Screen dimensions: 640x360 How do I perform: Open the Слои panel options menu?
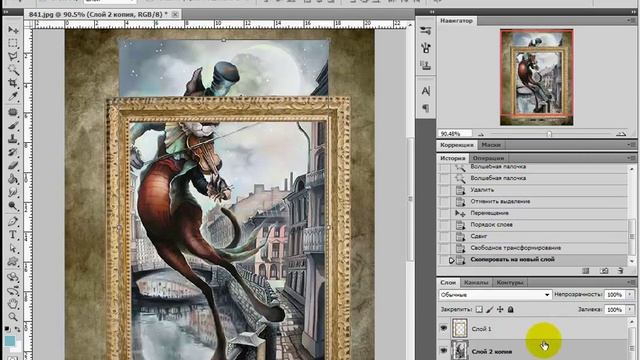631,282
